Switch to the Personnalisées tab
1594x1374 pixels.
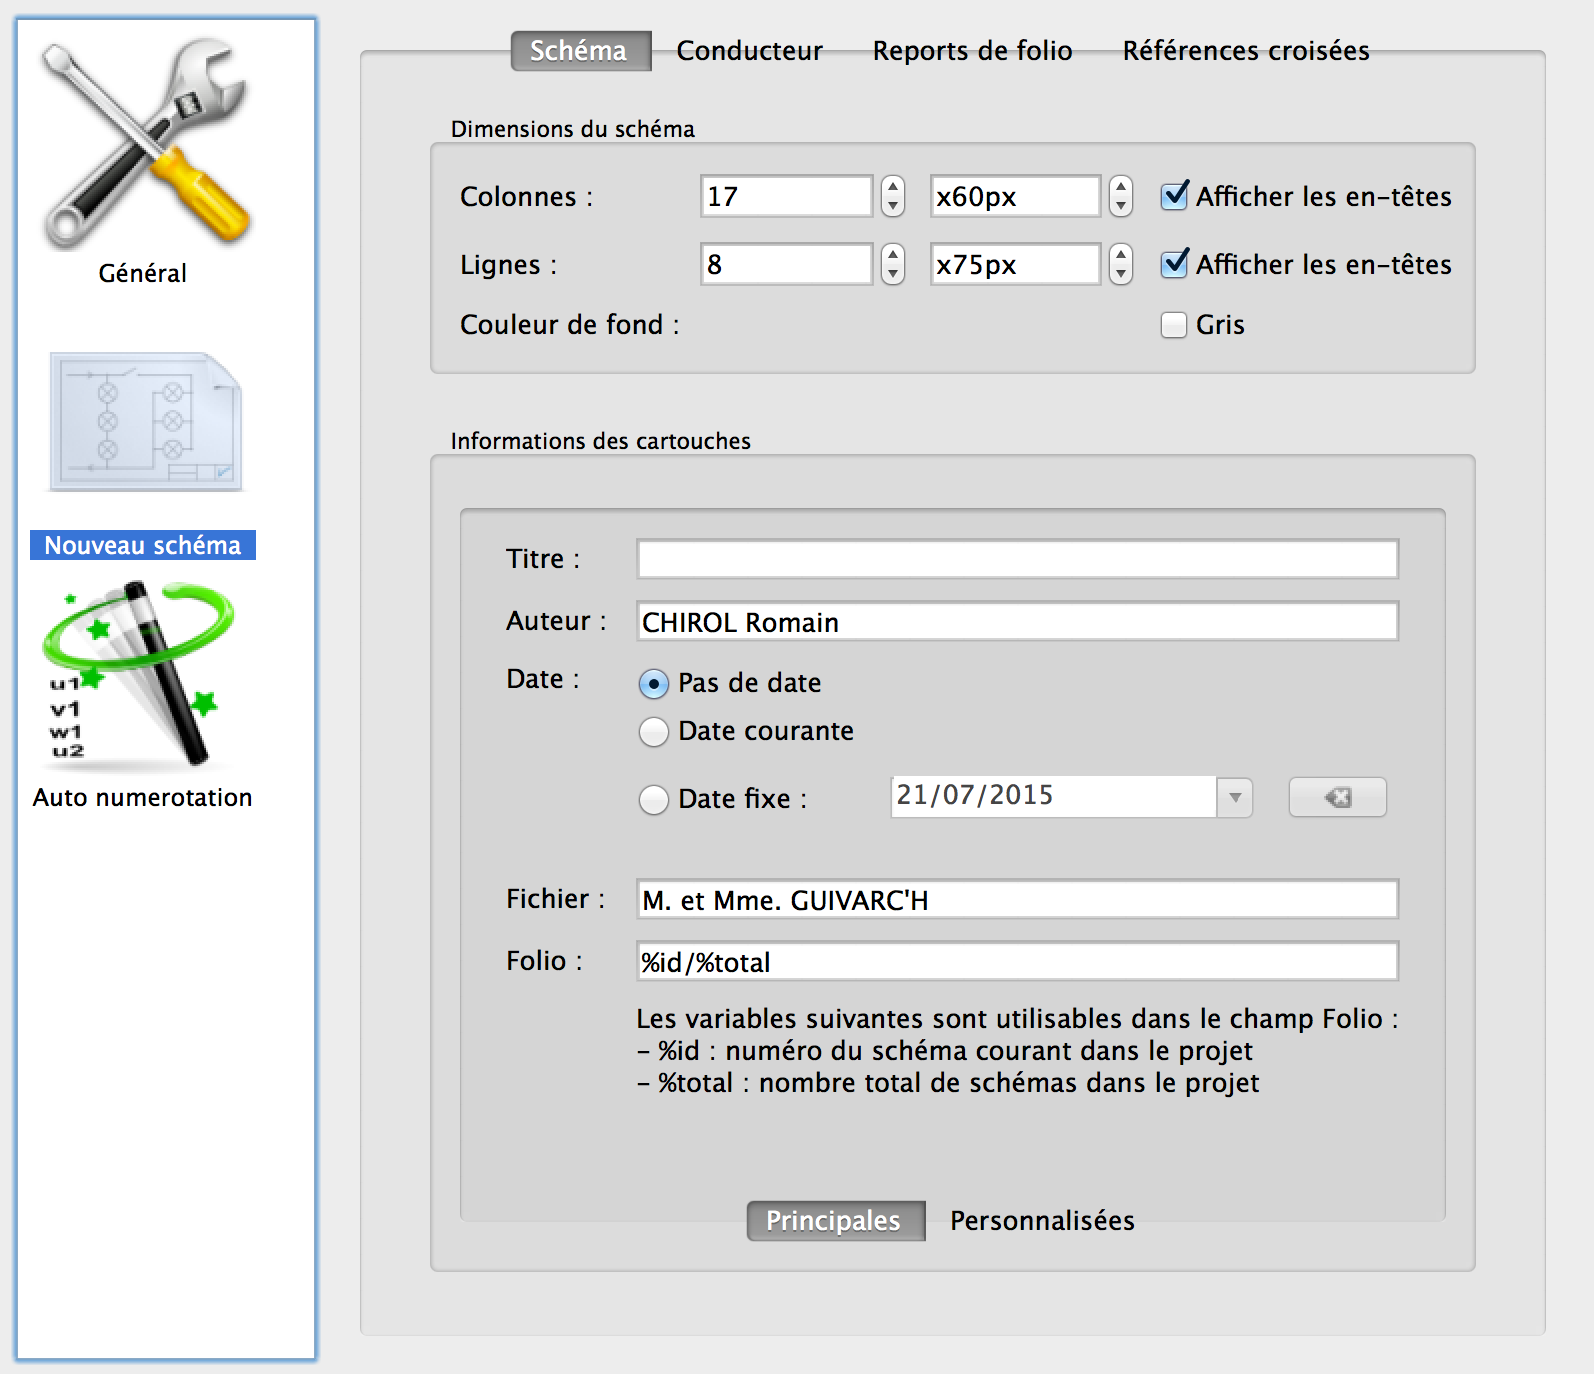click(1041, 1221)
